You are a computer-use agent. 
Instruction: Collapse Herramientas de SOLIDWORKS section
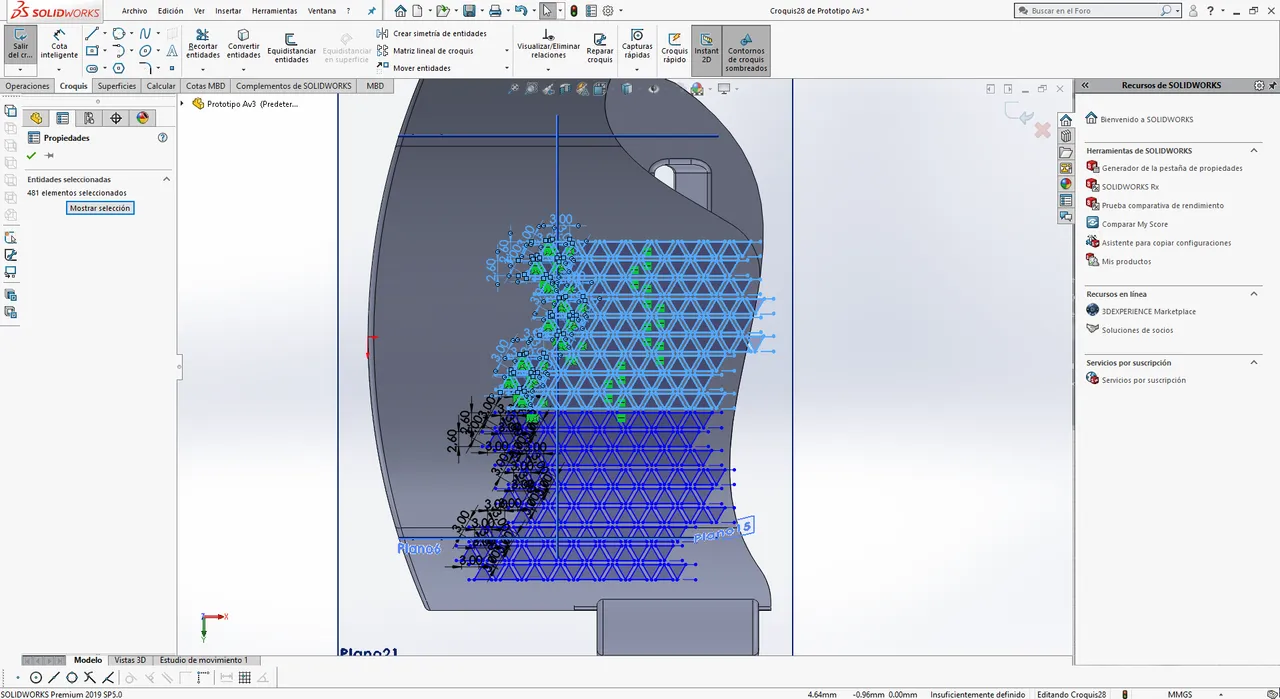point(1254,151)
